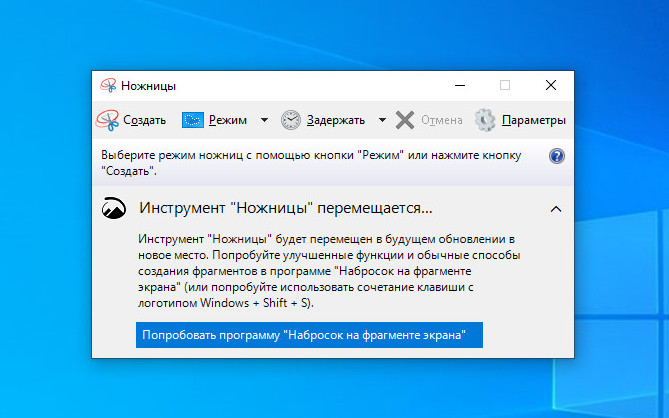Click the blue help question mark icon

(x=557, y=156)
